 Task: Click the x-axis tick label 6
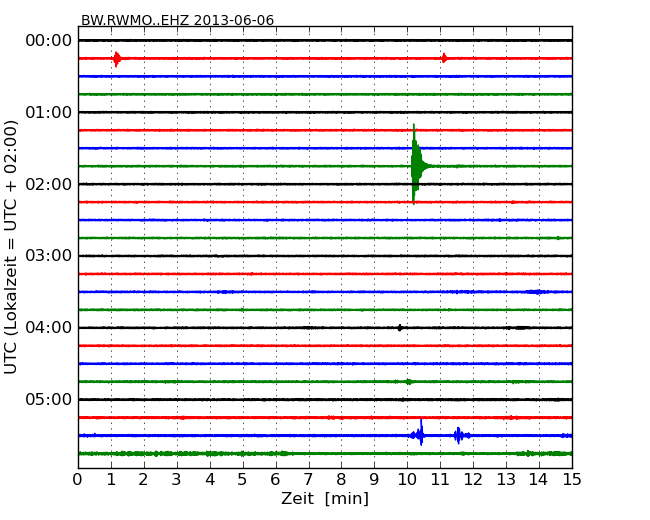[275, 480]
